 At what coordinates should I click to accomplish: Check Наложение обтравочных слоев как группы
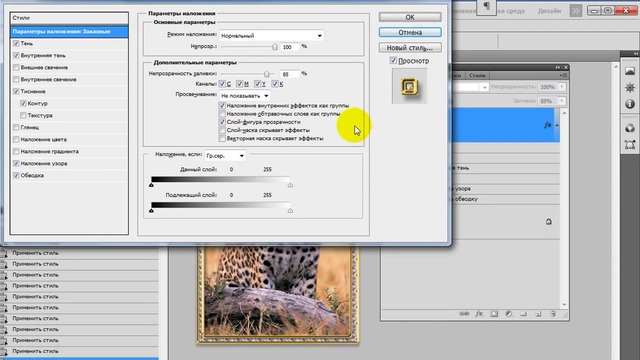222,114
